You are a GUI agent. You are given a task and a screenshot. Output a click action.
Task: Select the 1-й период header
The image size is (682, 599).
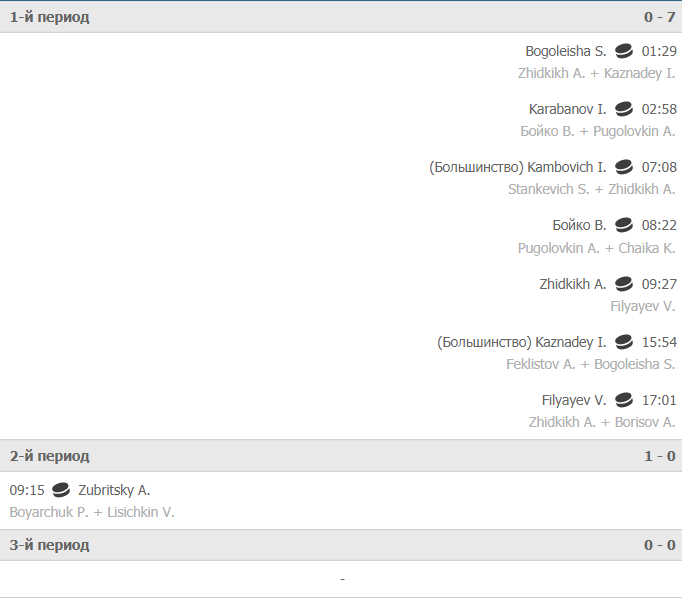tap(341, 17)
